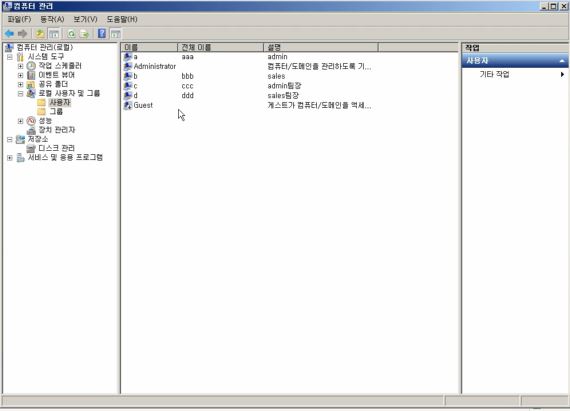Expand the 서비스 및 응용 프로그램 node
This screenshot has height=411, width=570.
(9, 158)
